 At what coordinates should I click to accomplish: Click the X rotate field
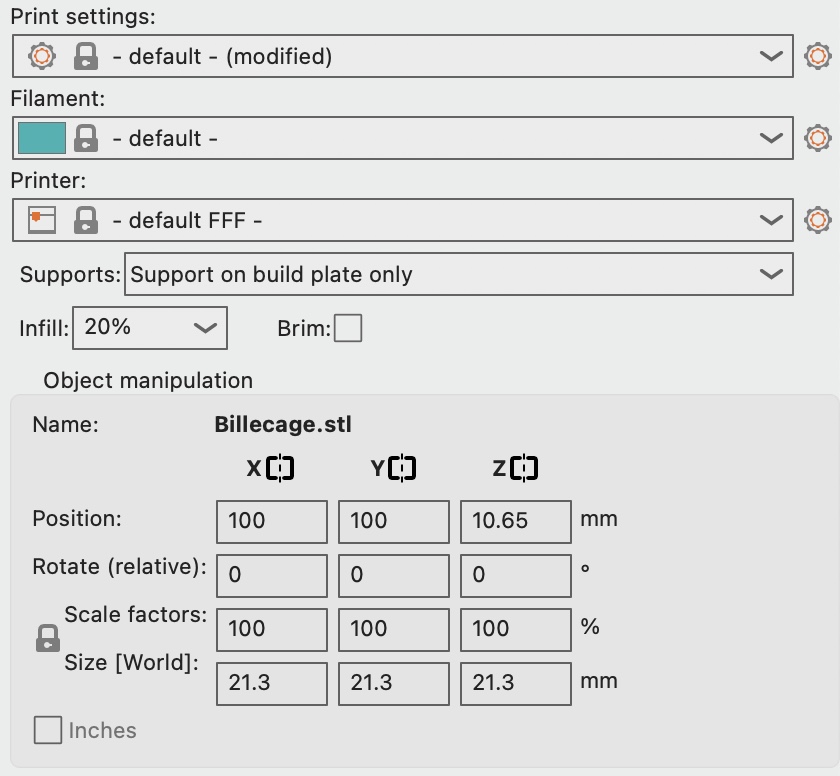point(271,575)
